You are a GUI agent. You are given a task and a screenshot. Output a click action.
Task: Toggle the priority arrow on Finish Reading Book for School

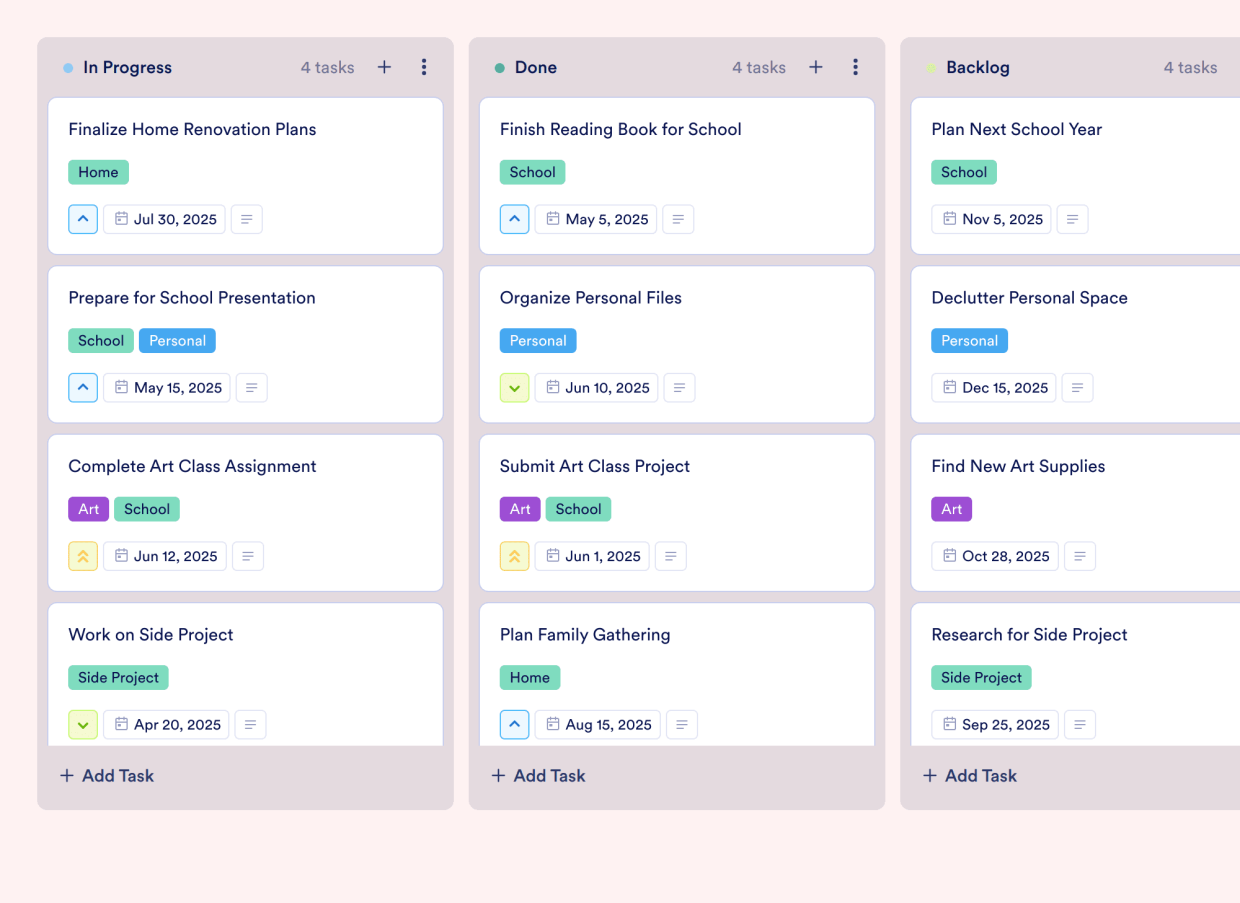click(x=514, y=219)
